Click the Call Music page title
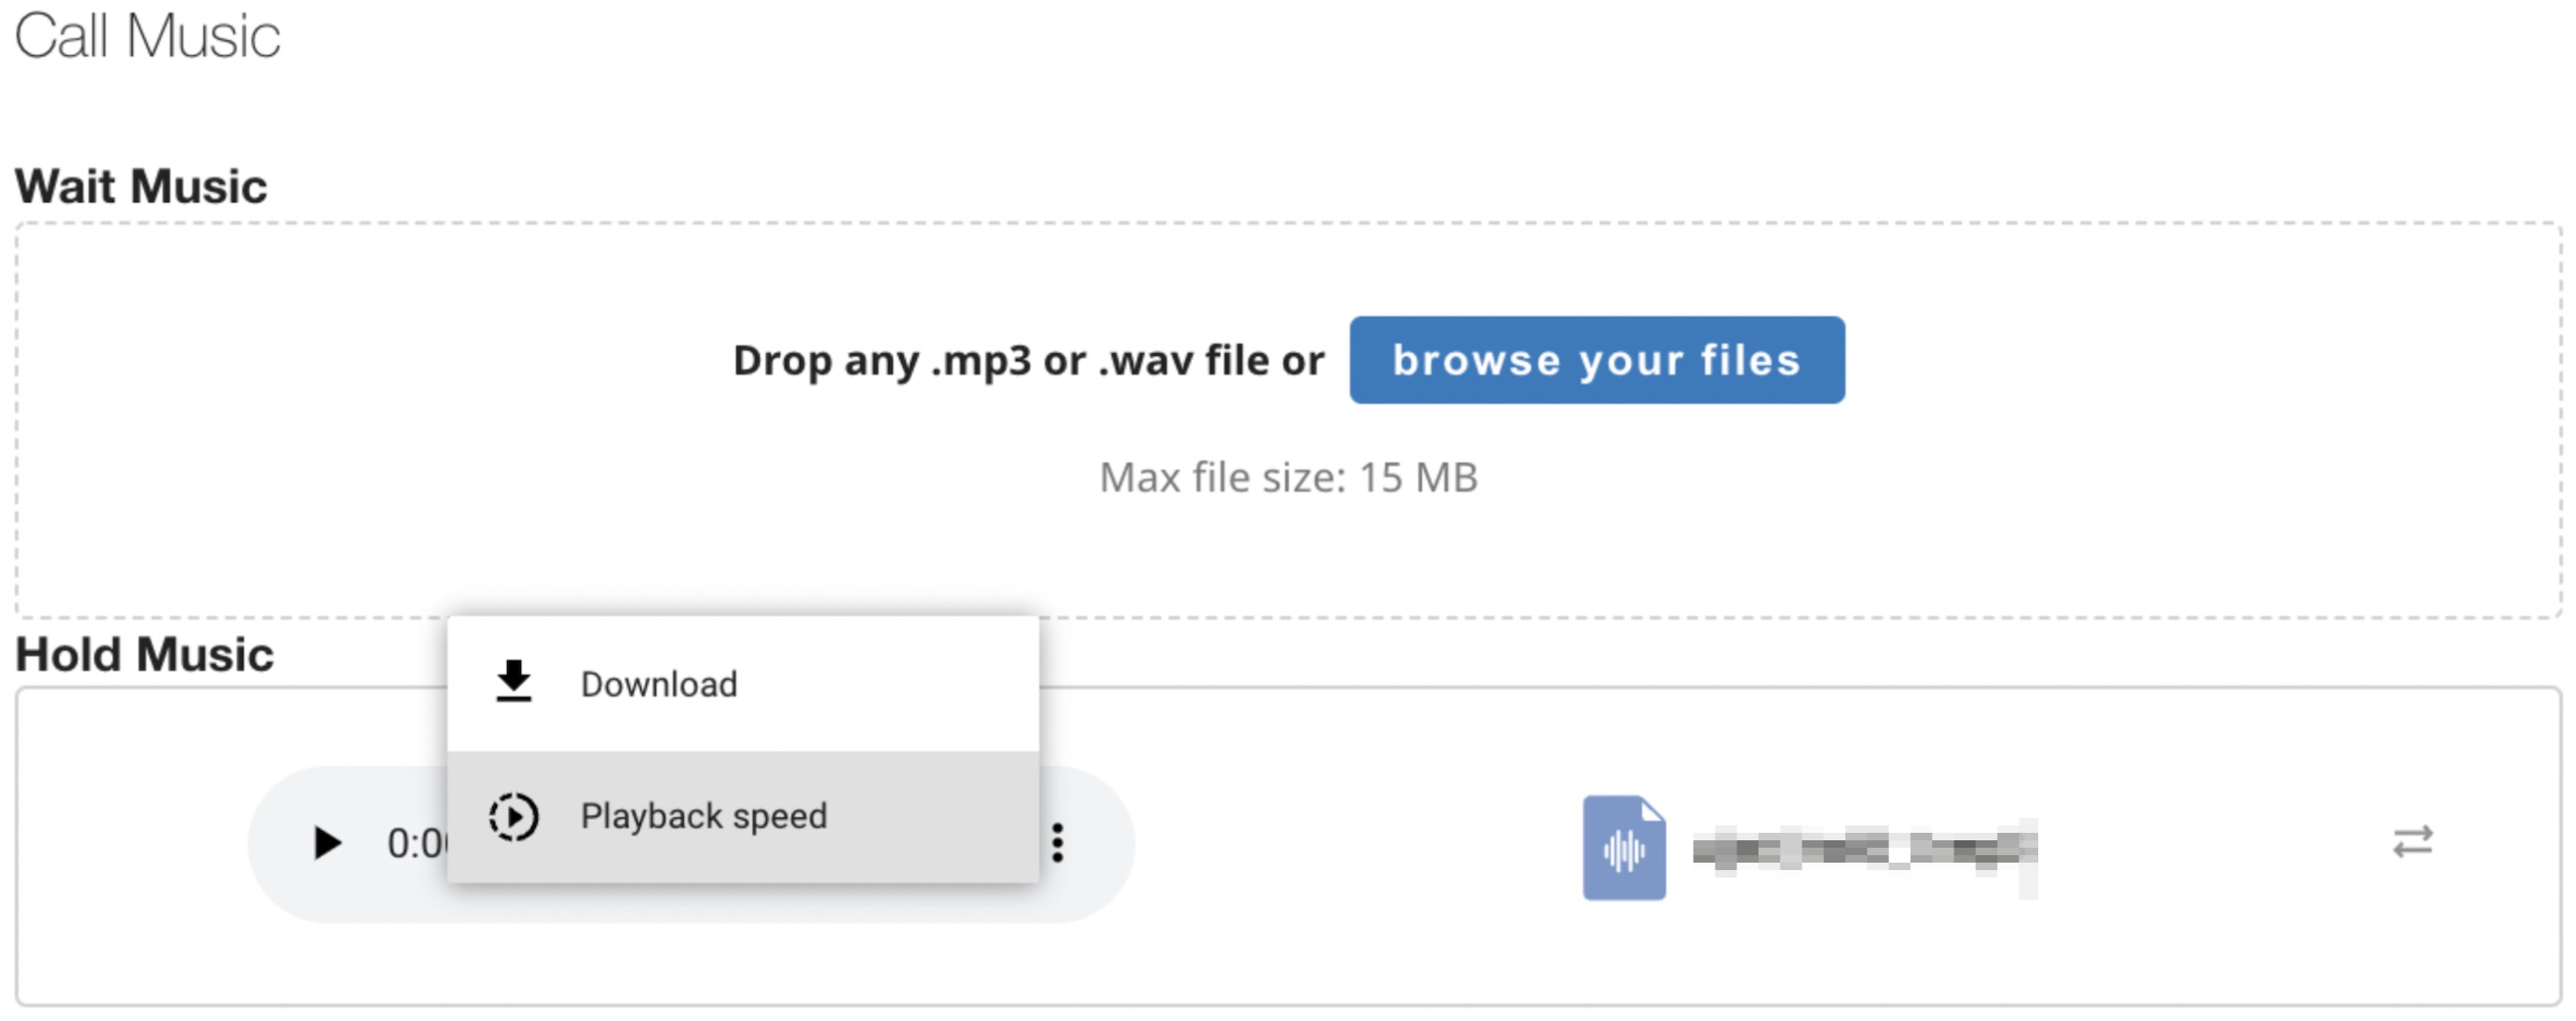This screenshot has width=2576, height=1021. 147,36
